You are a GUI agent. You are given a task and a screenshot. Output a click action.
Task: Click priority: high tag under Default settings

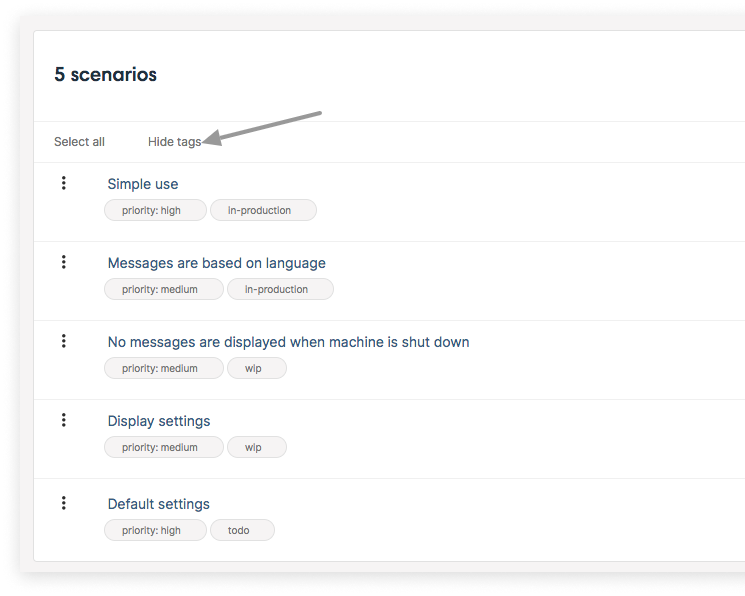click(x=155, y=530)
